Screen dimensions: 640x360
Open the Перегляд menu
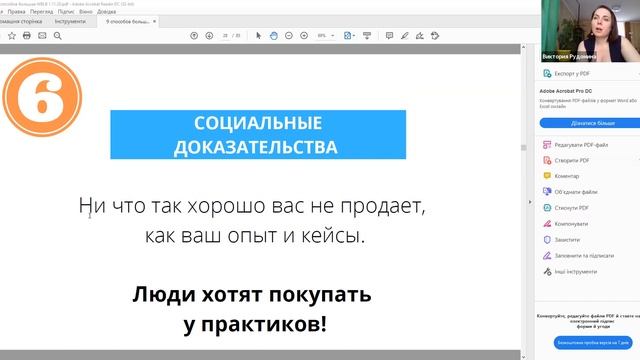pos(41,12)
